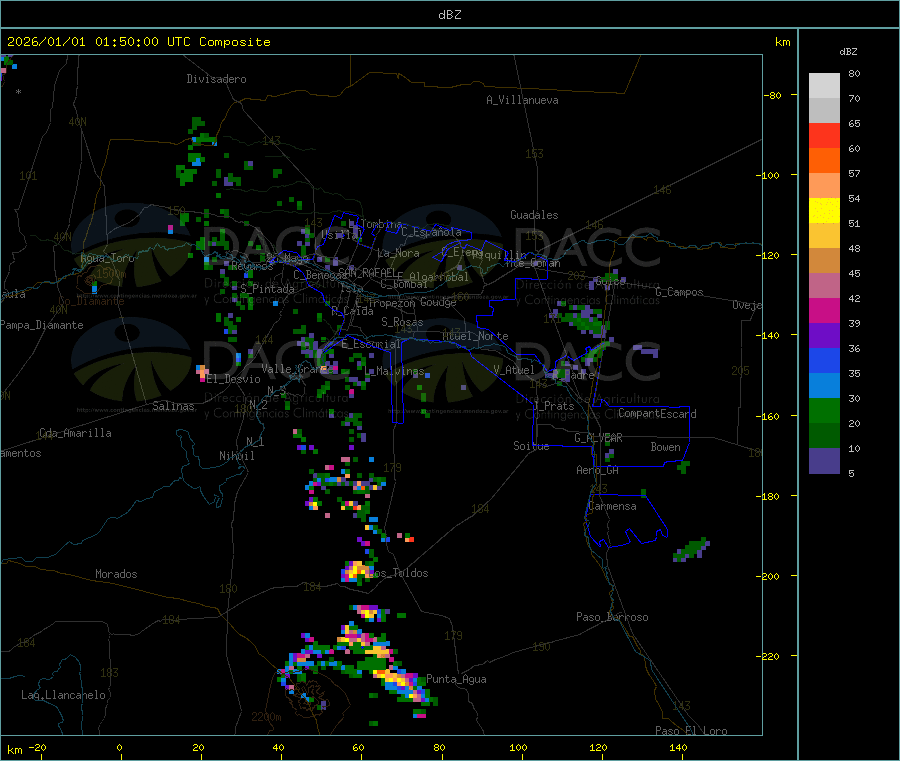Click the 5 value on the dBZ scale

pyautogui.click(x=851, y=473)
